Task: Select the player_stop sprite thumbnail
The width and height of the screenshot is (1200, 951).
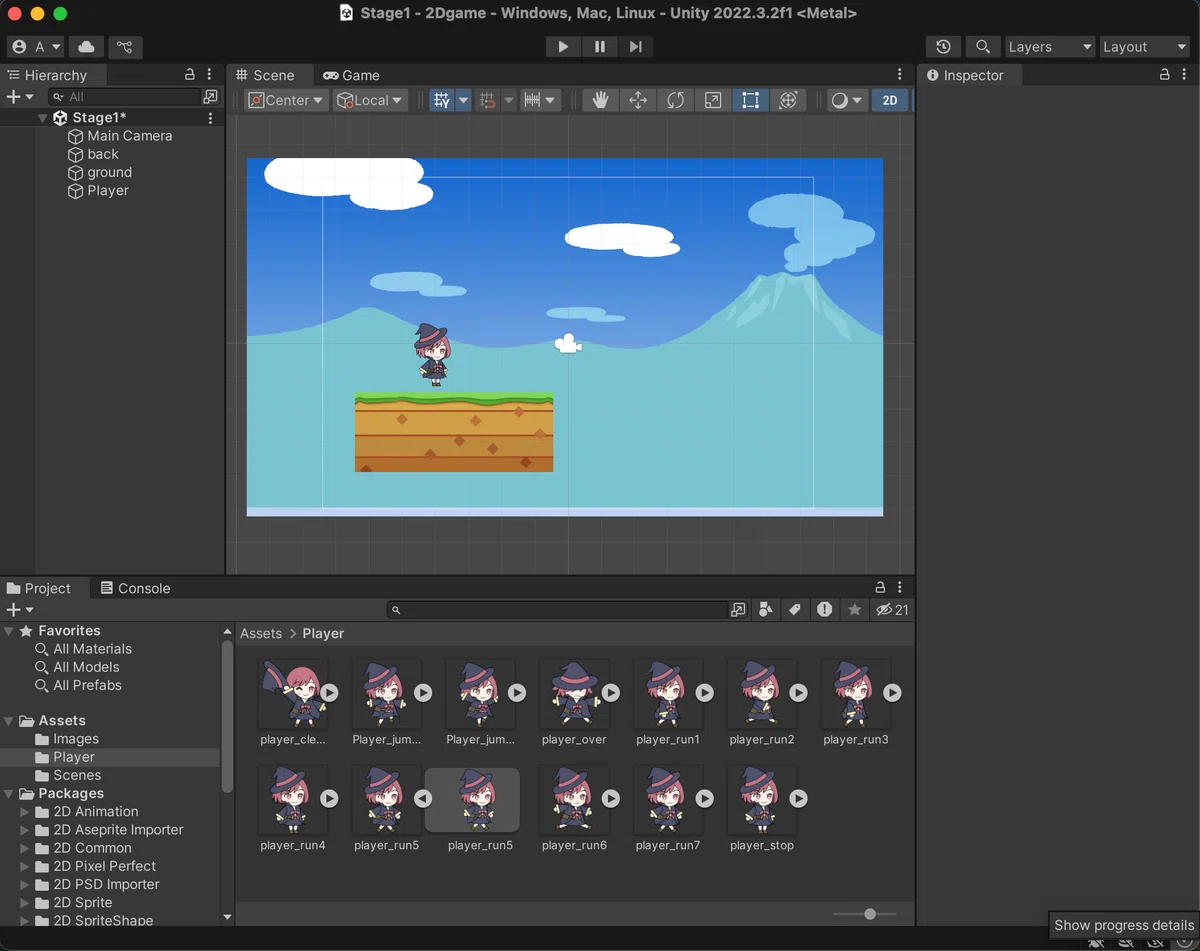Action: coord(762,799)
